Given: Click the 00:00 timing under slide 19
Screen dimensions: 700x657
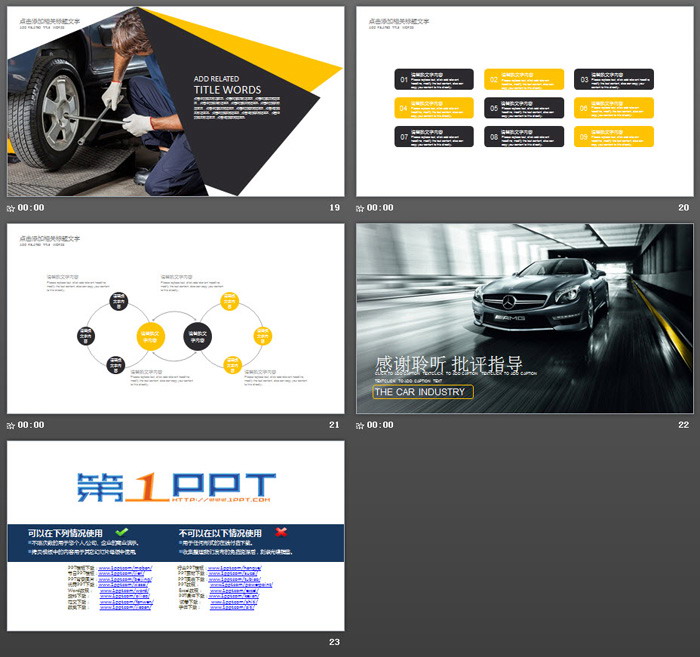Looking at the screenshot, I should [31, 208].
